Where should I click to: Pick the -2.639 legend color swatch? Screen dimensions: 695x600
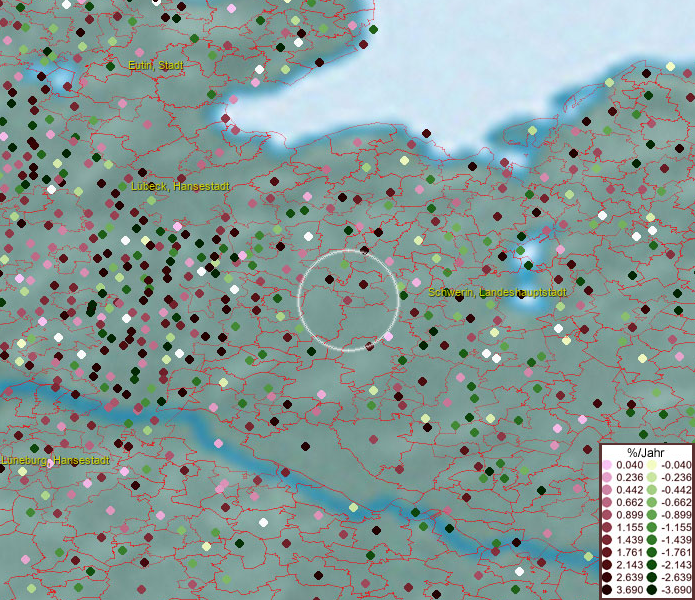coord(652,577)
